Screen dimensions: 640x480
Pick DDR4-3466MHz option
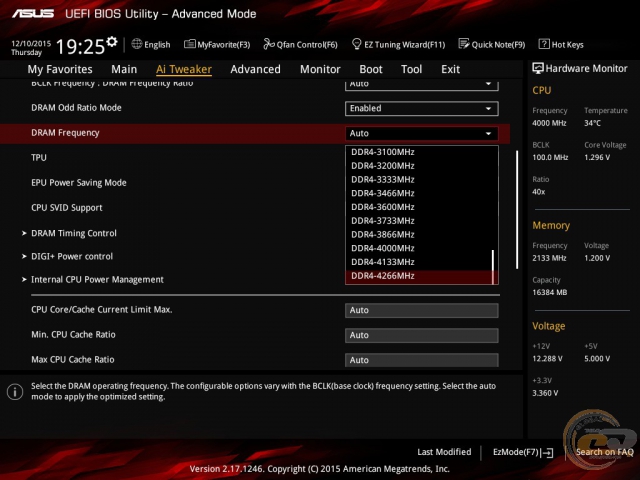pyautogui.click(x=419, y=193)
